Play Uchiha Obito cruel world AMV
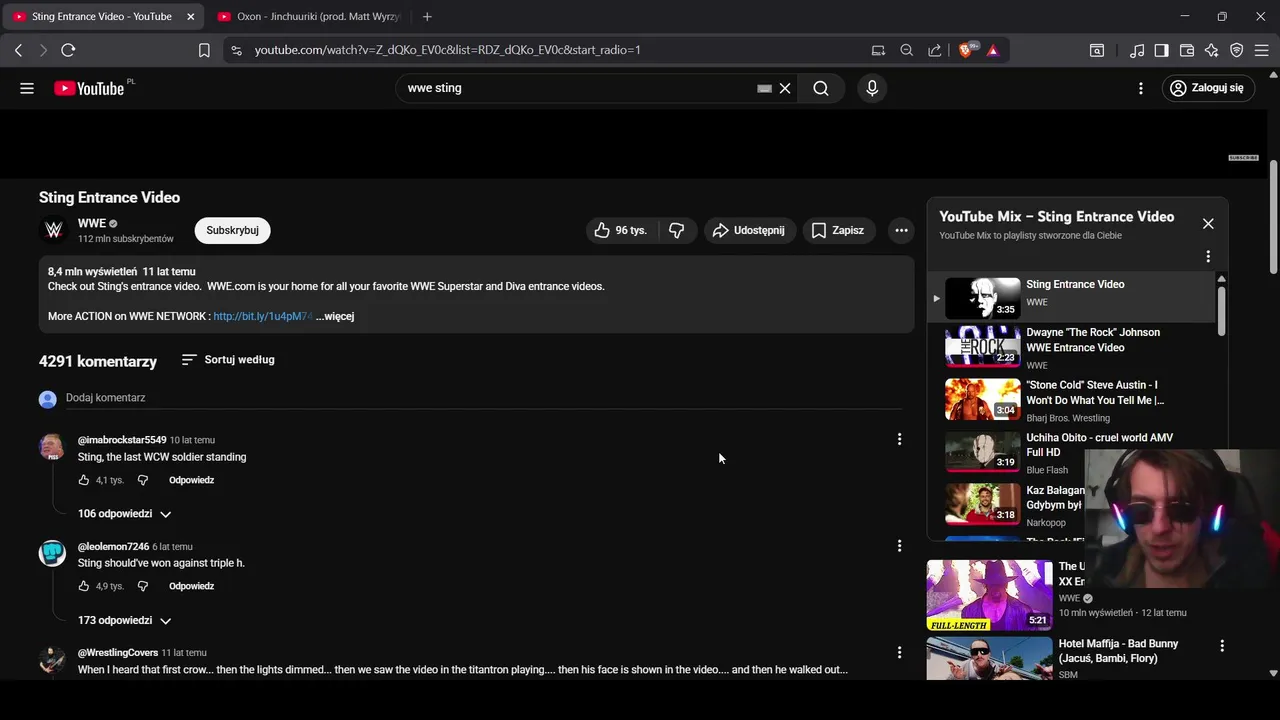This screenshot has height=720, width=1280. coord(1070,452)
